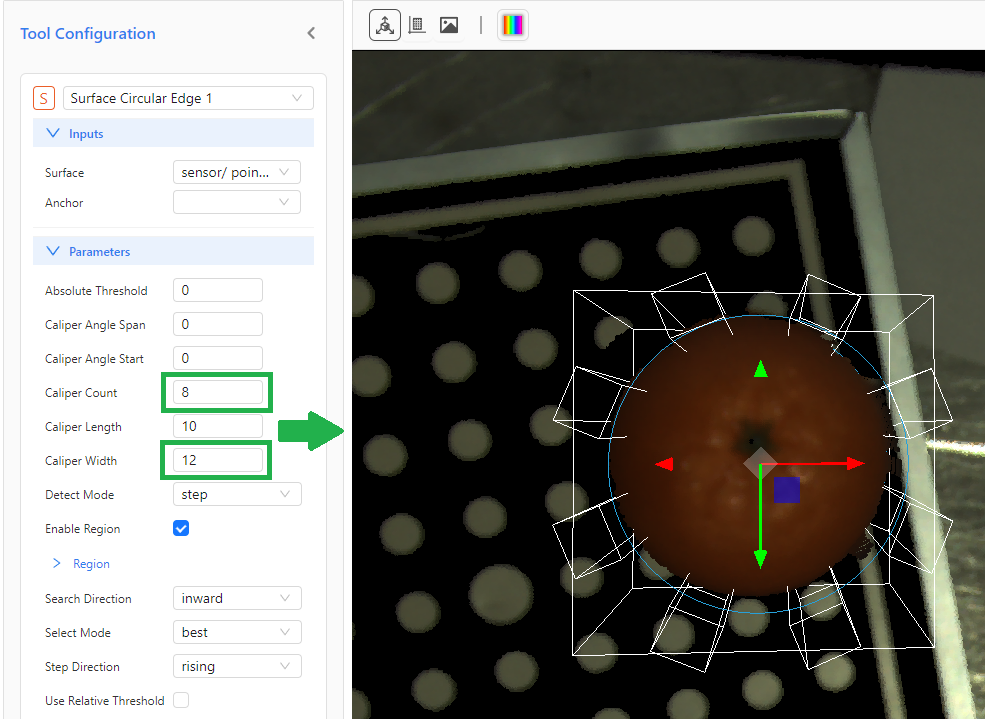Click the Use Relative Threshold label
The height and width of the screenshot is (719, 985).
[105, 700]
